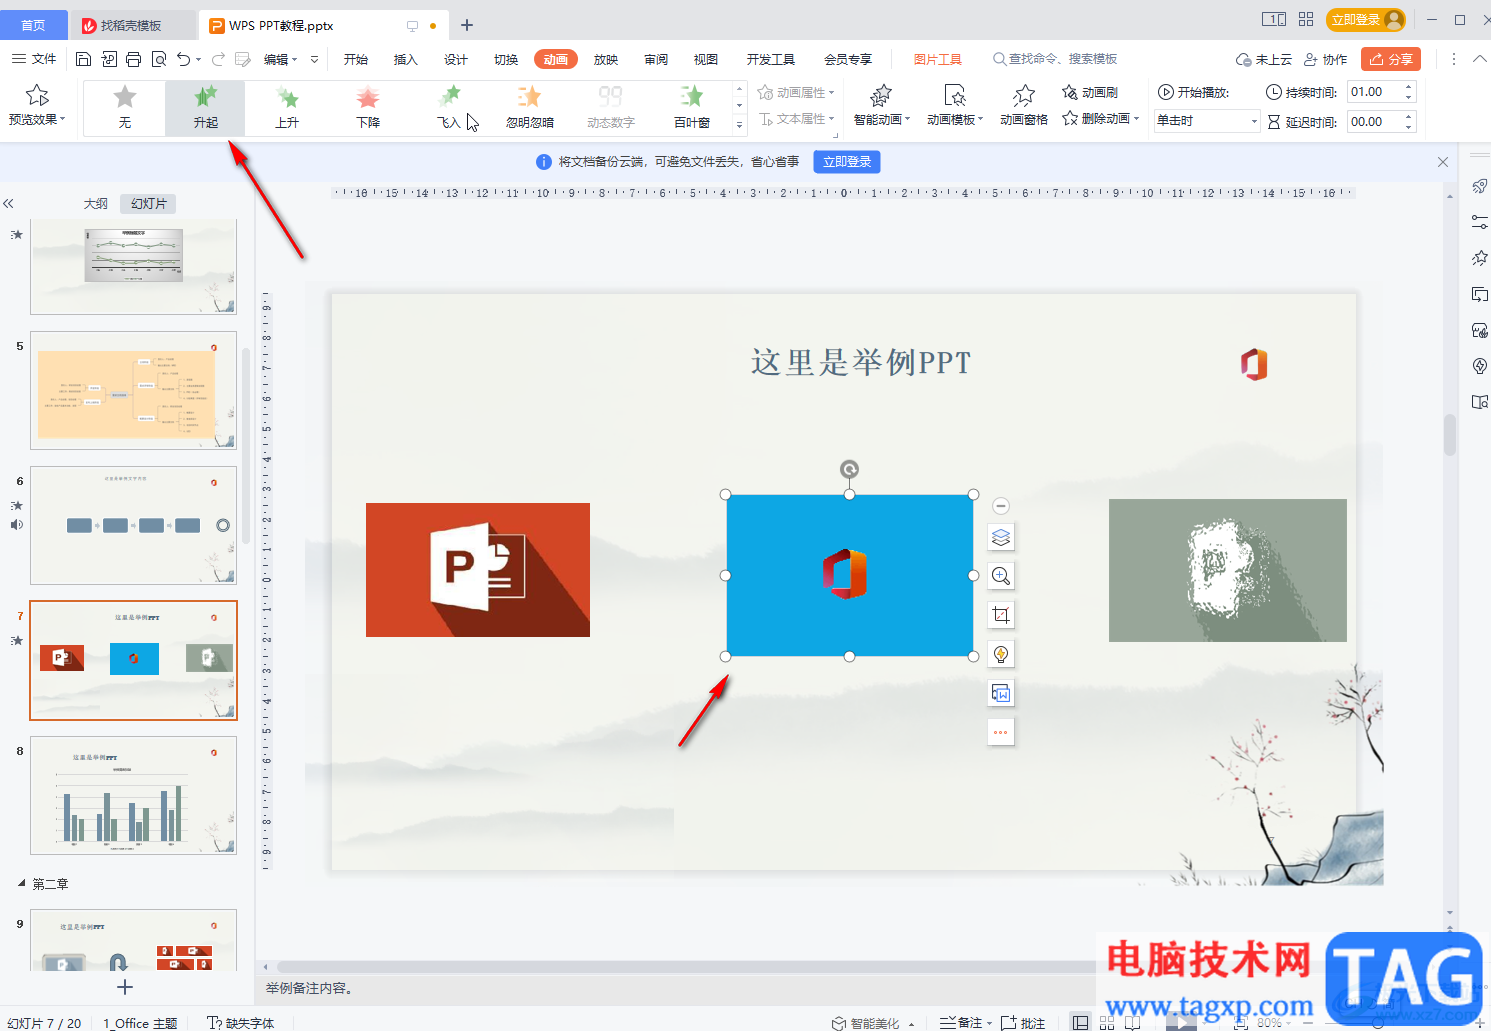Switch slide panel to 大纲 outline view
Viewport: 1491px width, 1031px height.
(x=96, y=204)
